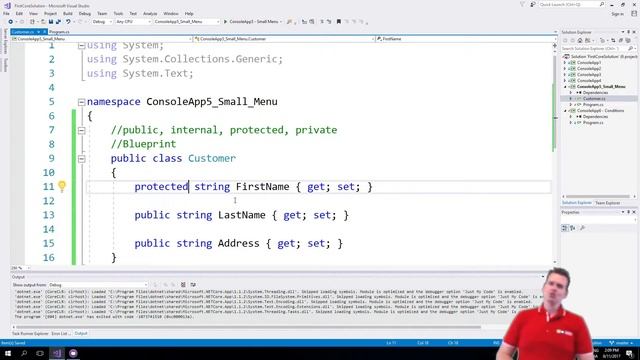Viewport: 640px width, 360px height.
Task: Close the Customer.cs editor tab
Action: (44, 31)
